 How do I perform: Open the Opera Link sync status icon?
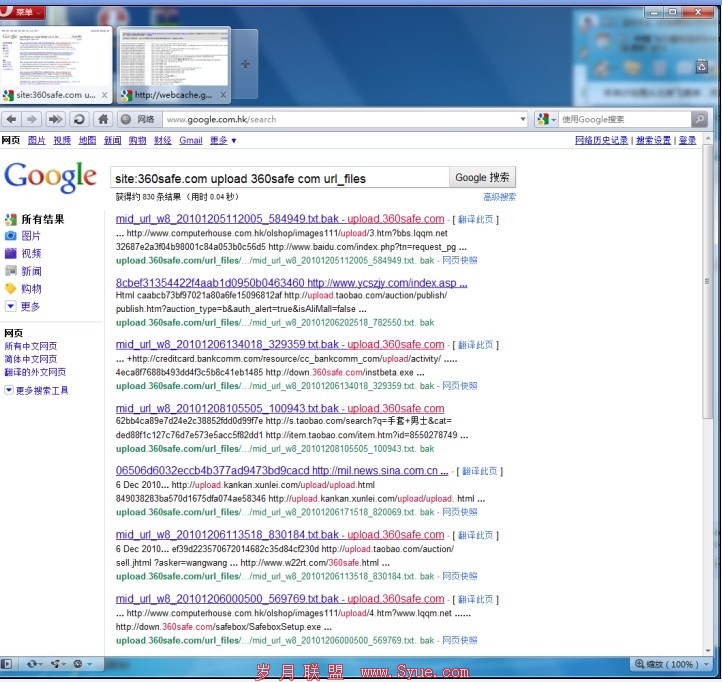34,664
